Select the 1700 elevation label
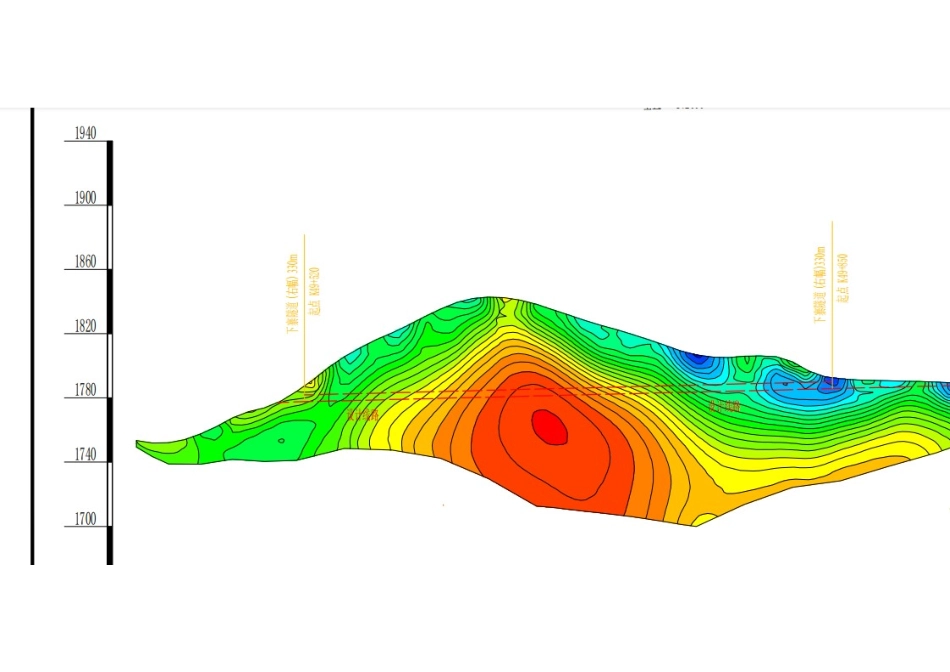 [x=85, y=519]
